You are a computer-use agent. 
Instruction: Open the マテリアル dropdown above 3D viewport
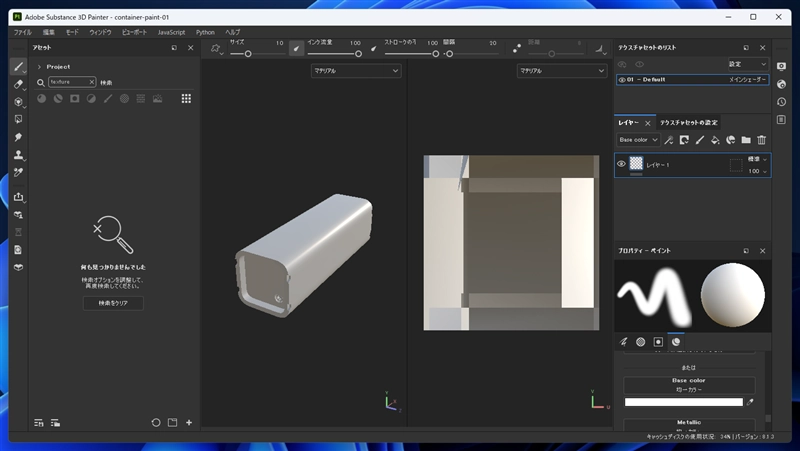coord(356,71)
